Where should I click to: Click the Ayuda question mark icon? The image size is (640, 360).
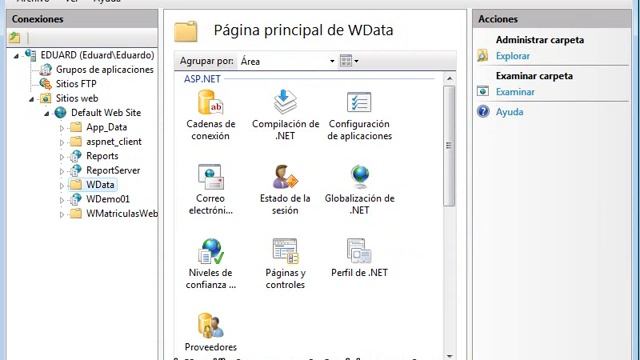click(x=483, y=111)
